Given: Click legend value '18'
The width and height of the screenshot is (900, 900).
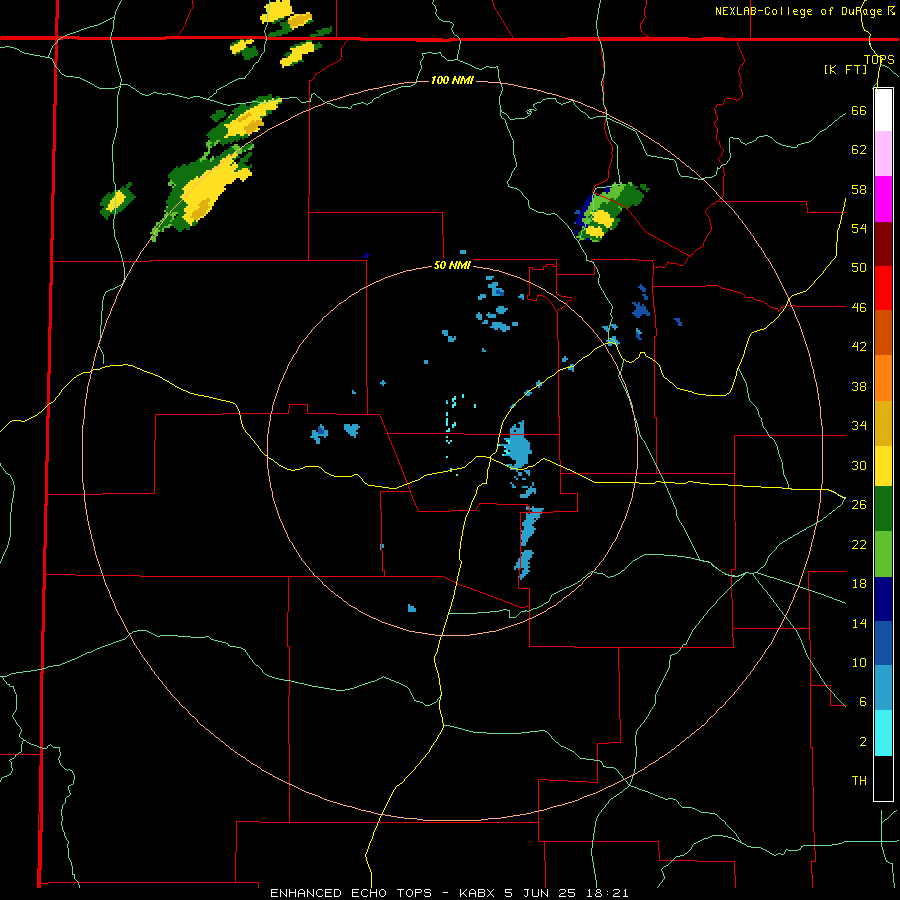Looking at the screenshot, I should pos(859,583).
